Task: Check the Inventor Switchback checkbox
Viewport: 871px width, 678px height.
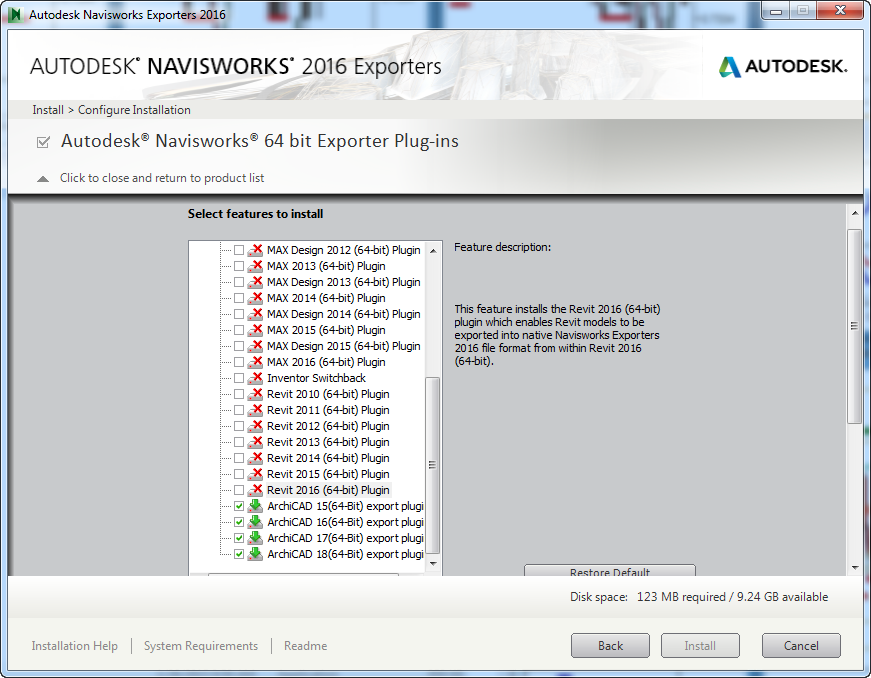Action: 239,378
